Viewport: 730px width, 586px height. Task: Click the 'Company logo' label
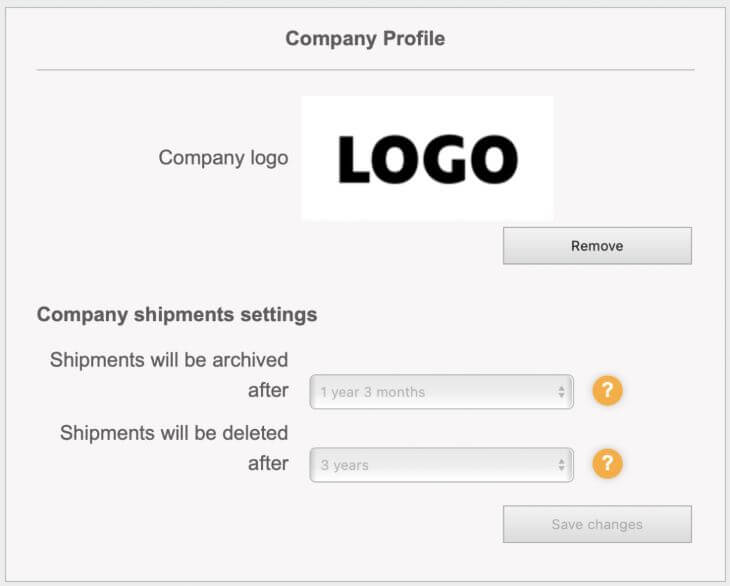tap(223, 158)
